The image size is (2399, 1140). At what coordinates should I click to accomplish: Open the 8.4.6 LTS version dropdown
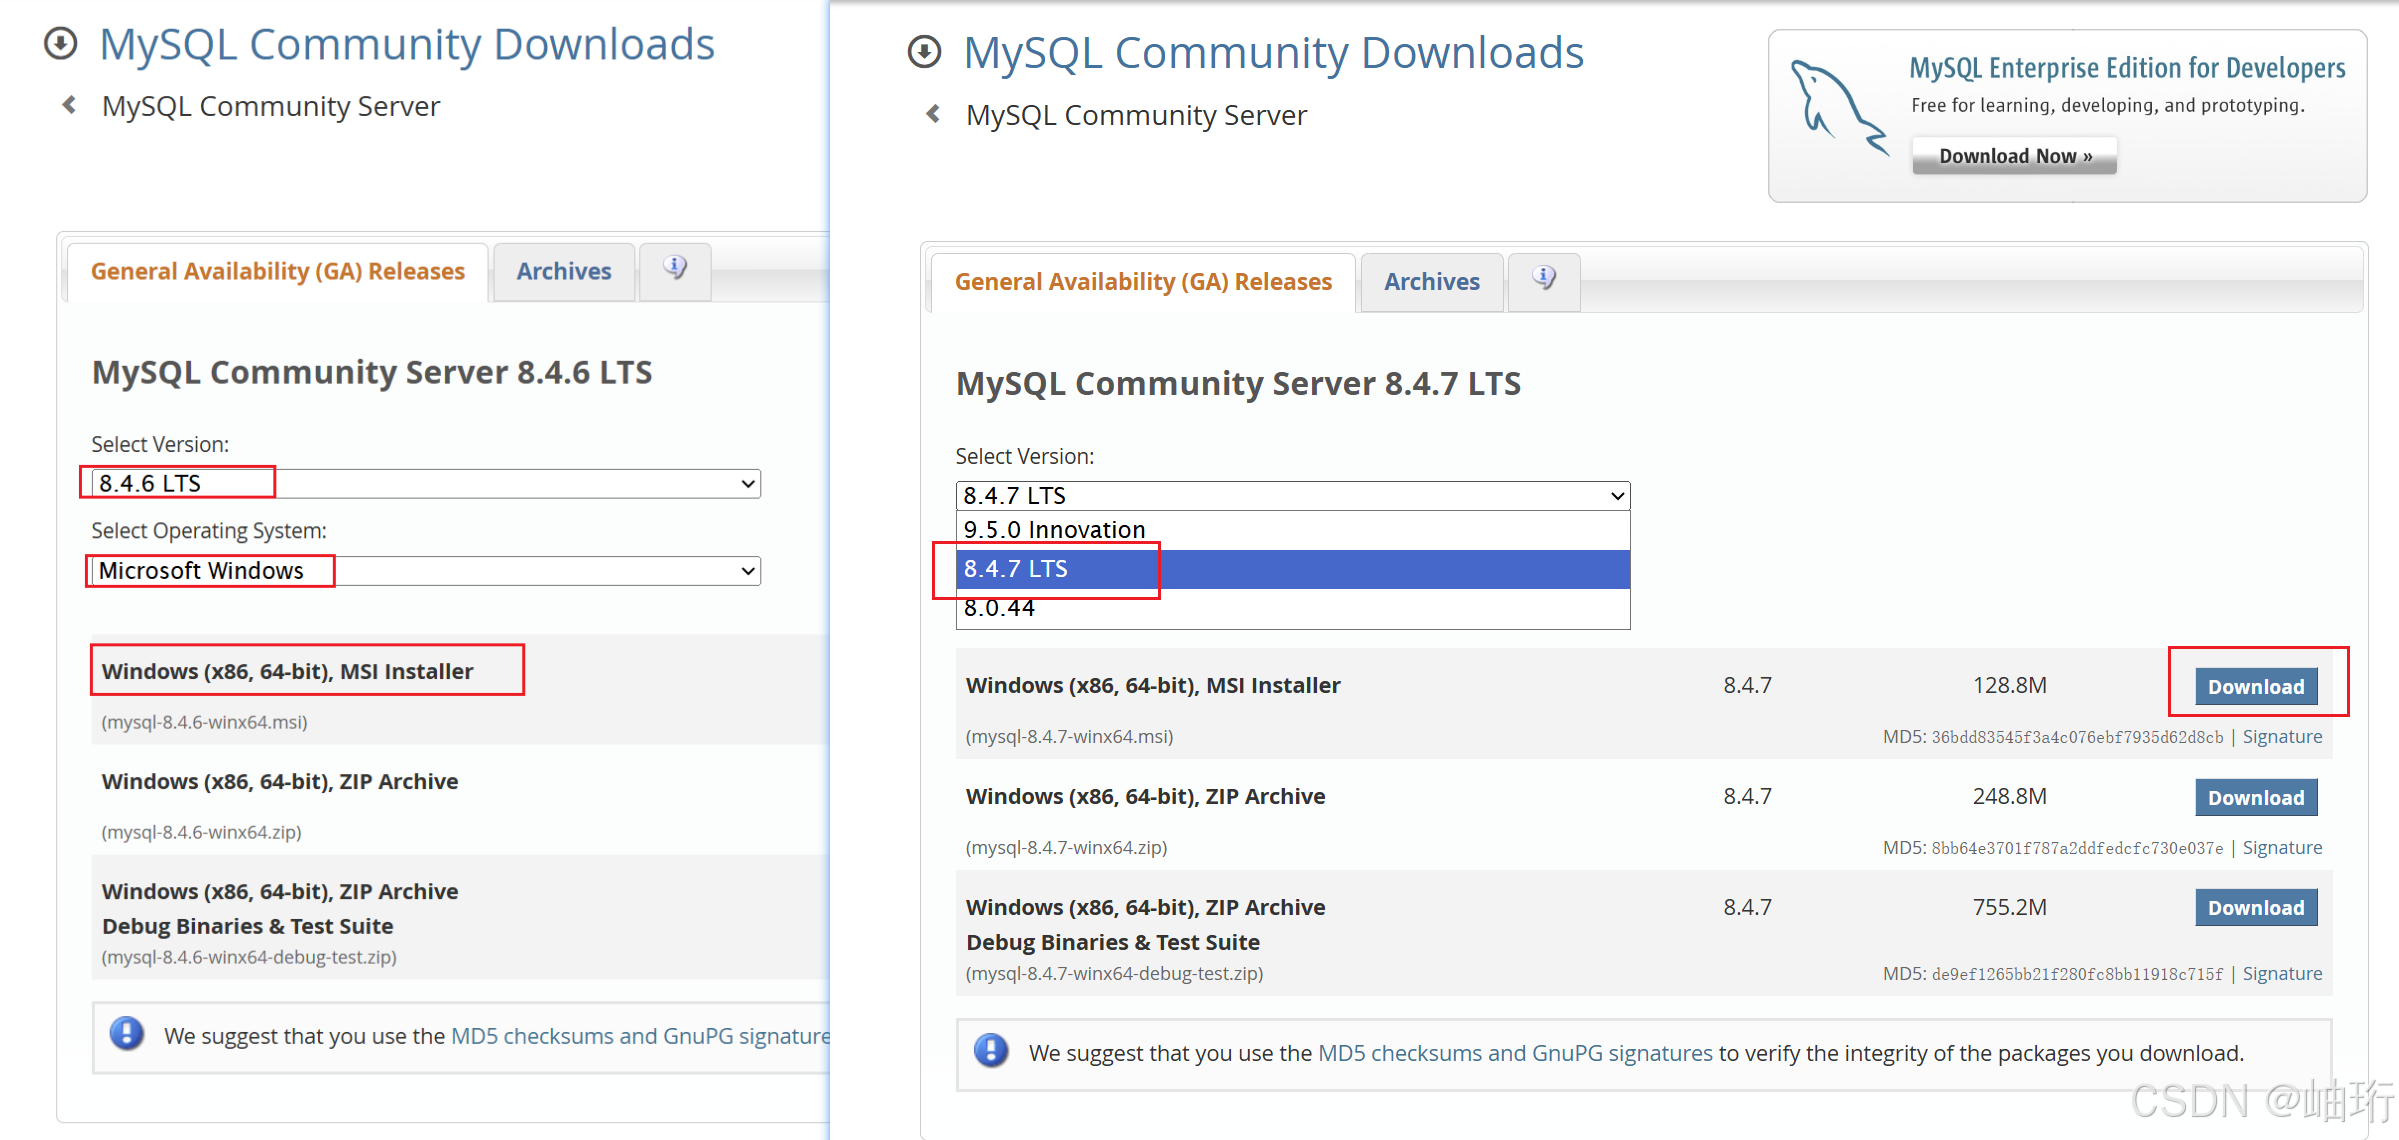pyautogui.click(x=425, y=484)
